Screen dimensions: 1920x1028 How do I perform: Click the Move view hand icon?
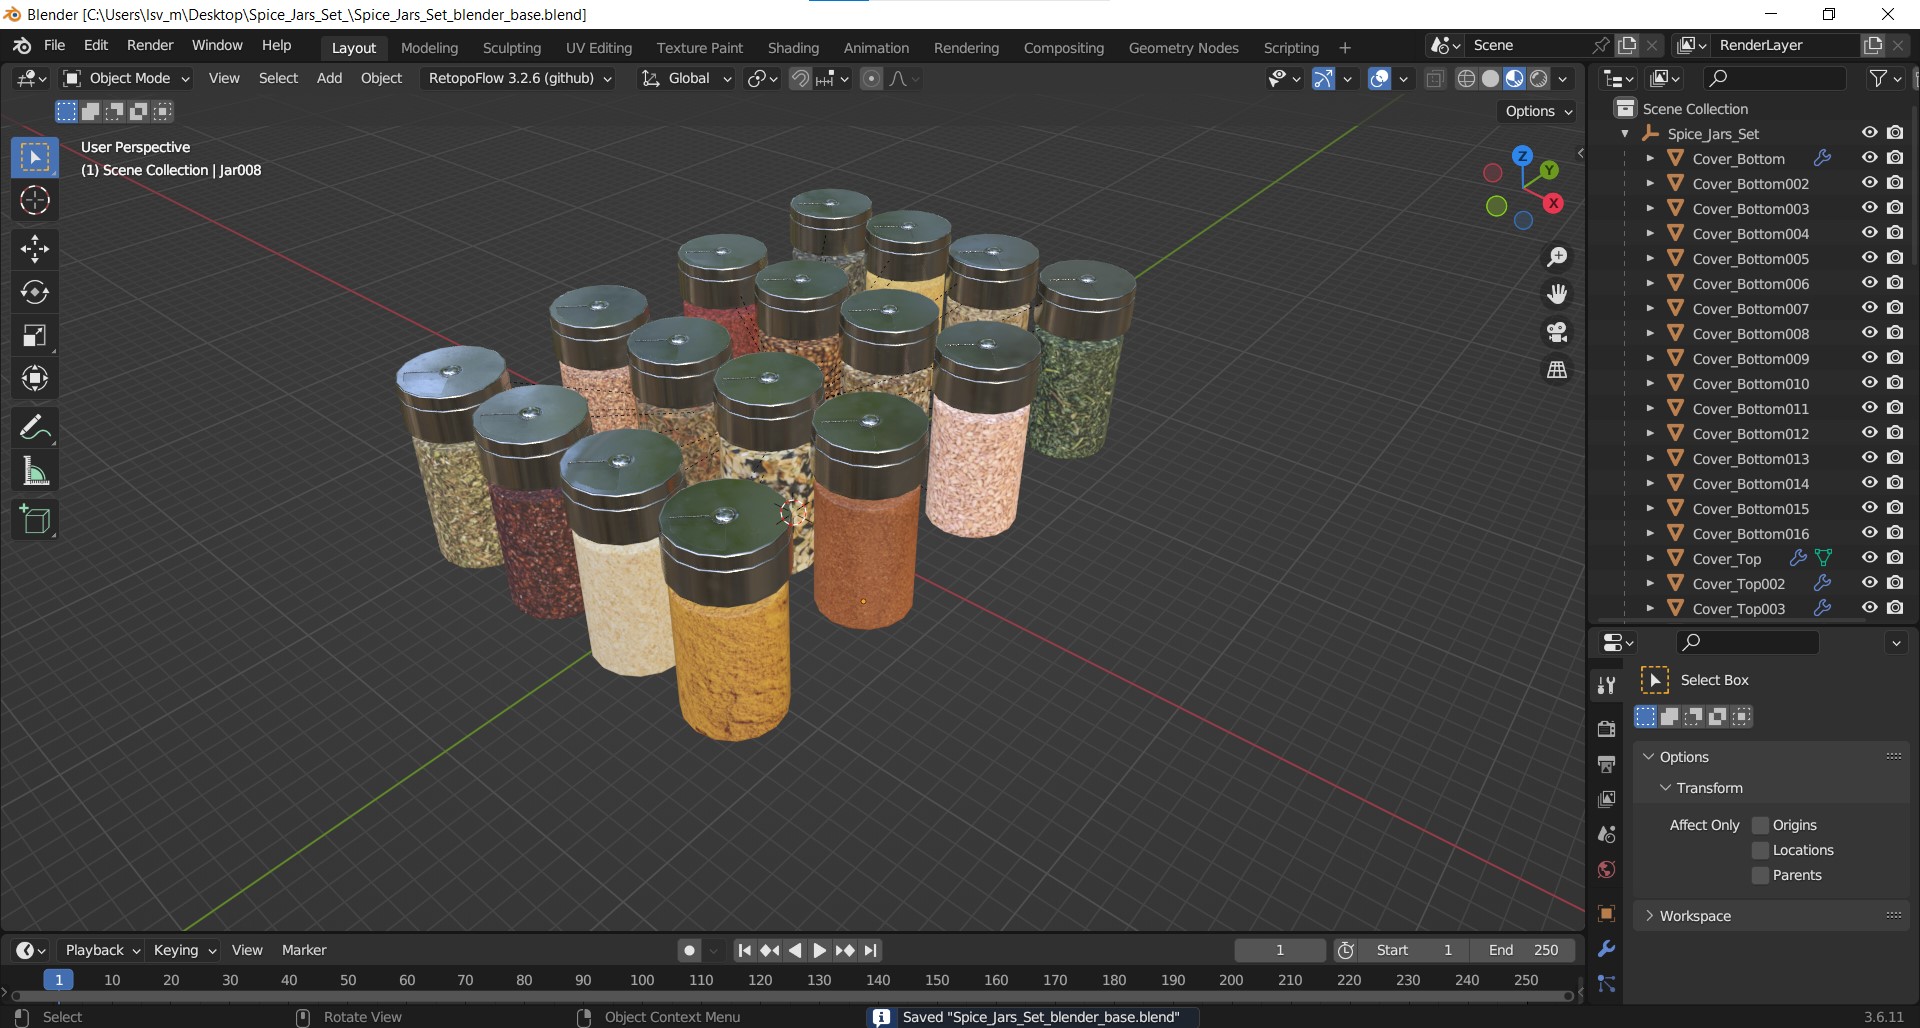coord(1557,294)
